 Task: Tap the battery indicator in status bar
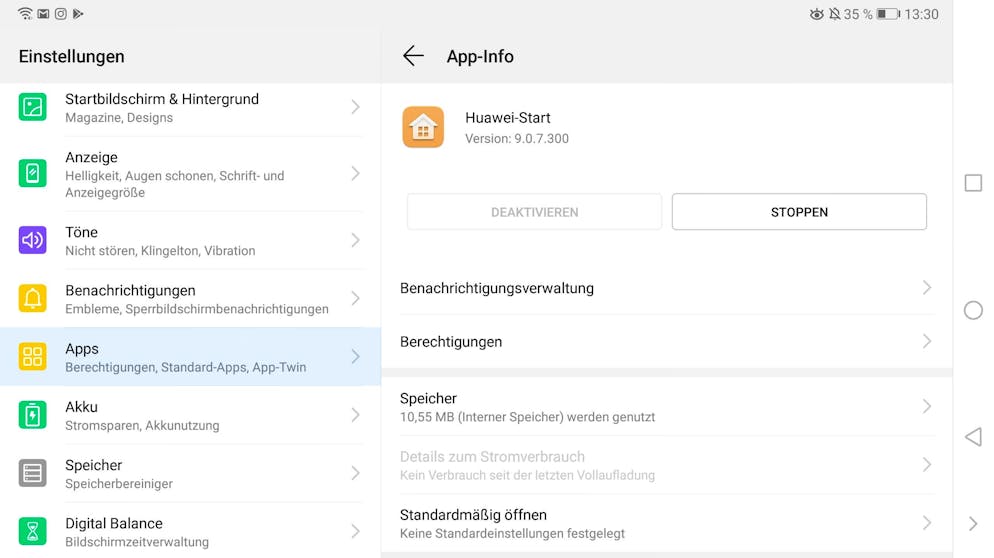coord(888,14)
